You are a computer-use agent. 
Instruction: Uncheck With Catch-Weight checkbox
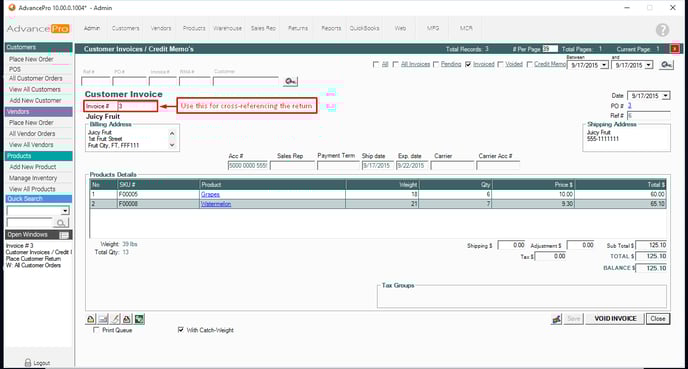[x=180, y=330]
